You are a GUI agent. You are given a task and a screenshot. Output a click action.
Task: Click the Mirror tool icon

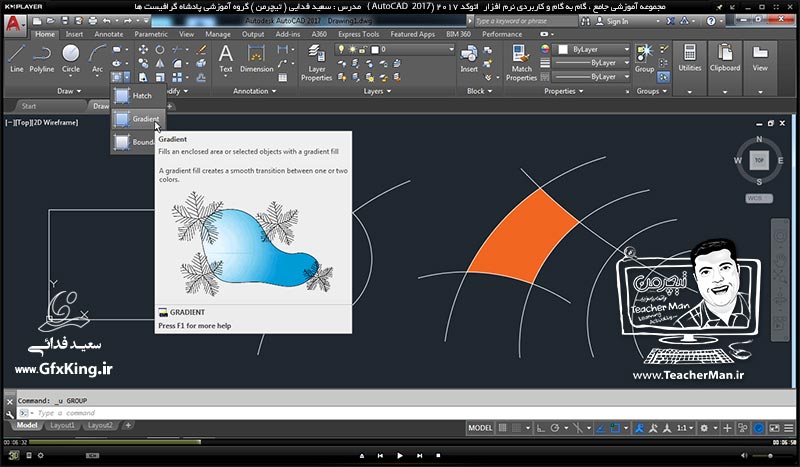[x=160, y=63]
